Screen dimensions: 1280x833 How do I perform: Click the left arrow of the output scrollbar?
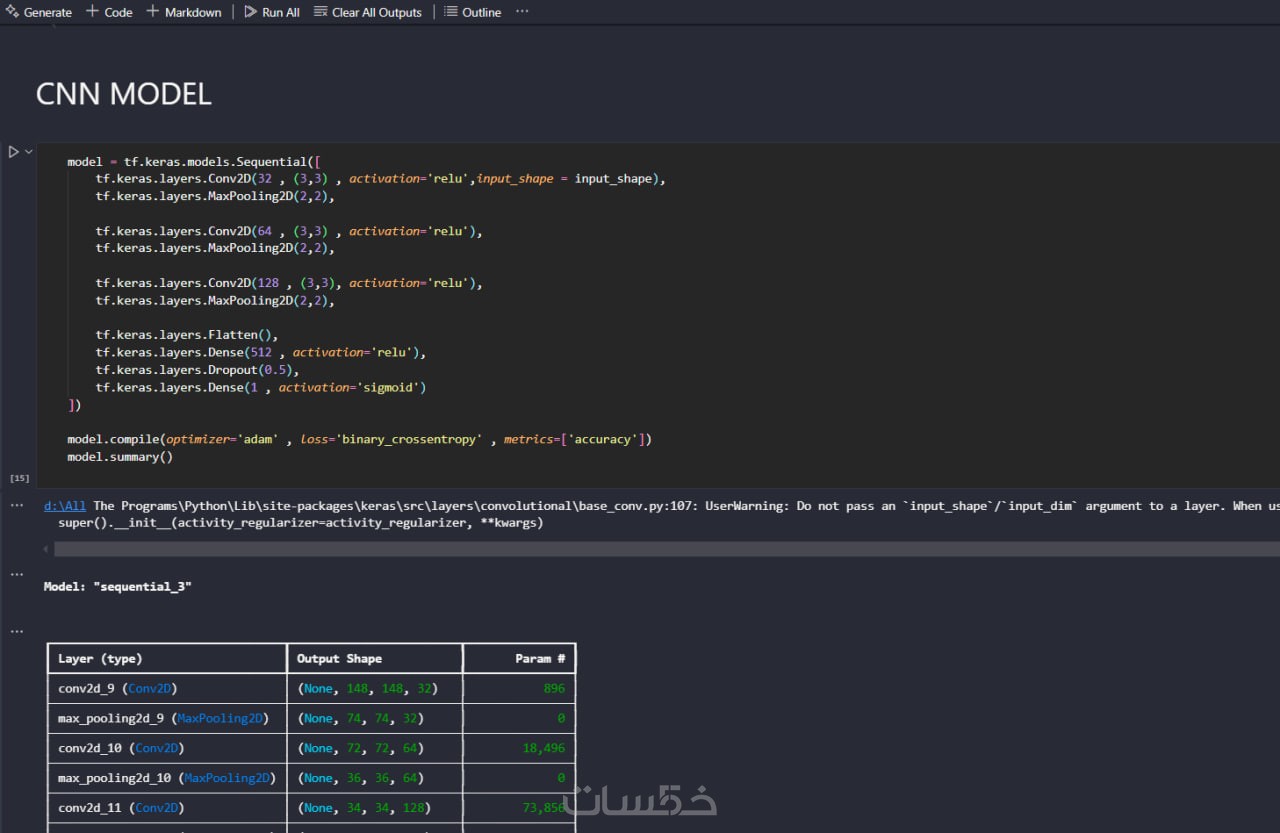[x=47, y=549]
